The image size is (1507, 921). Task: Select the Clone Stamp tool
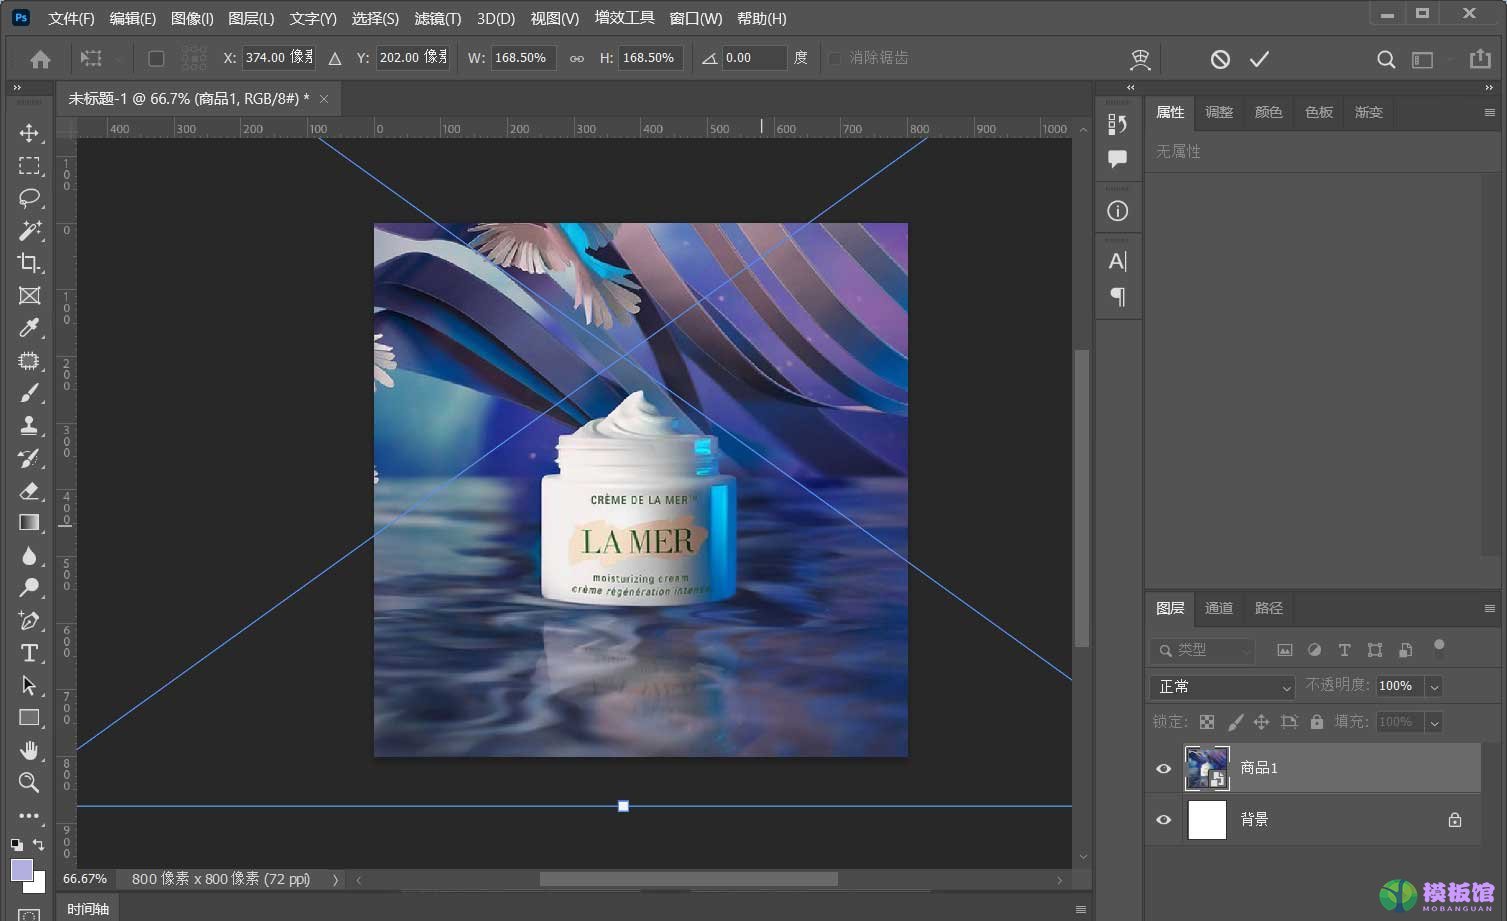point(29,425)
